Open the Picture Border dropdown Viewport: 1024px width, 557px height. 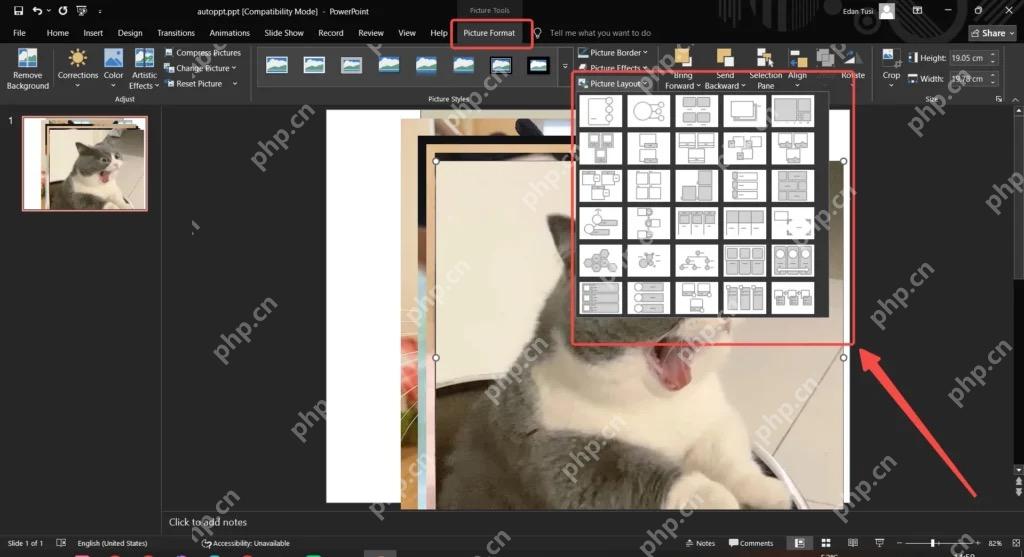(x=614, y=52)
